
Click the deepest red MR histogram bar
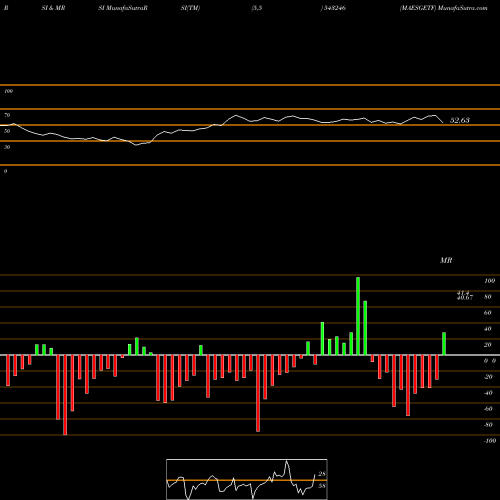(65, 395)
